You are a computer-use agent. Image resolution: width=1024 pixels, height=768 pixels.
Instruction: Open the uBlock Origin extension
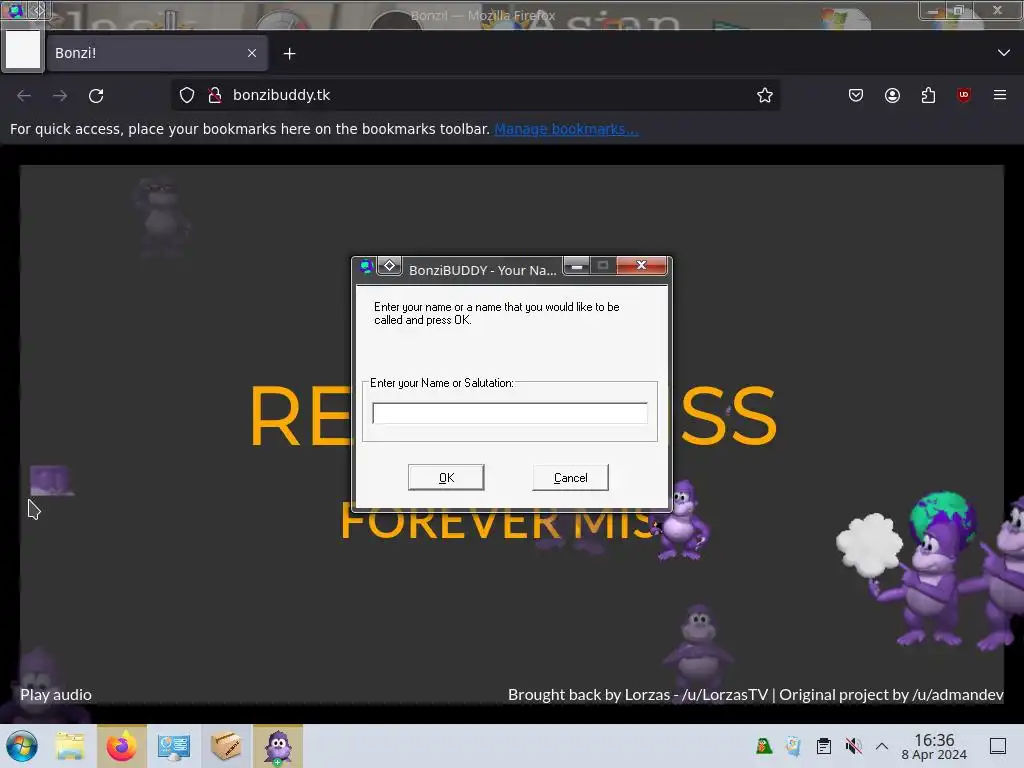click(964, 95)
